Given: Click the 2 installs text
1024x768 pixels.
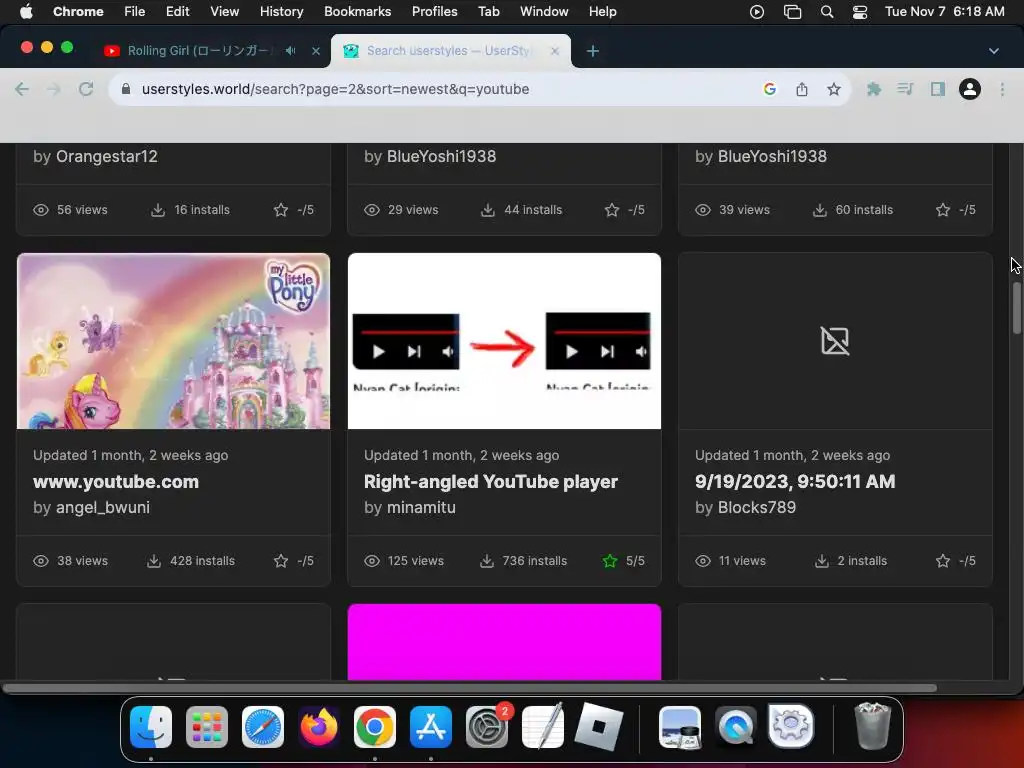Looking at the screenshot, I should pos(862,561).
